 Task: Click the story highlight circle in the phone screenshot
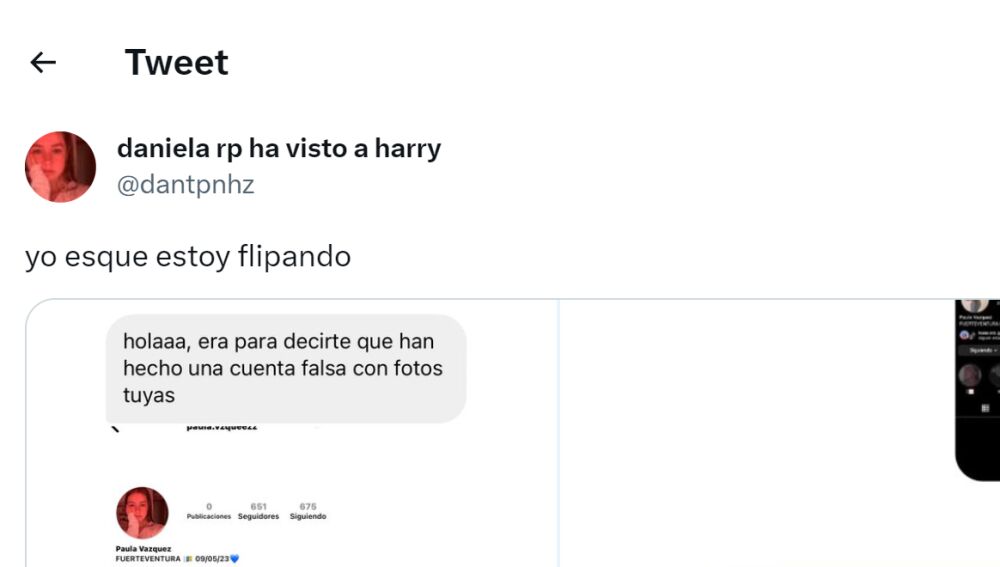click(971, 376)
